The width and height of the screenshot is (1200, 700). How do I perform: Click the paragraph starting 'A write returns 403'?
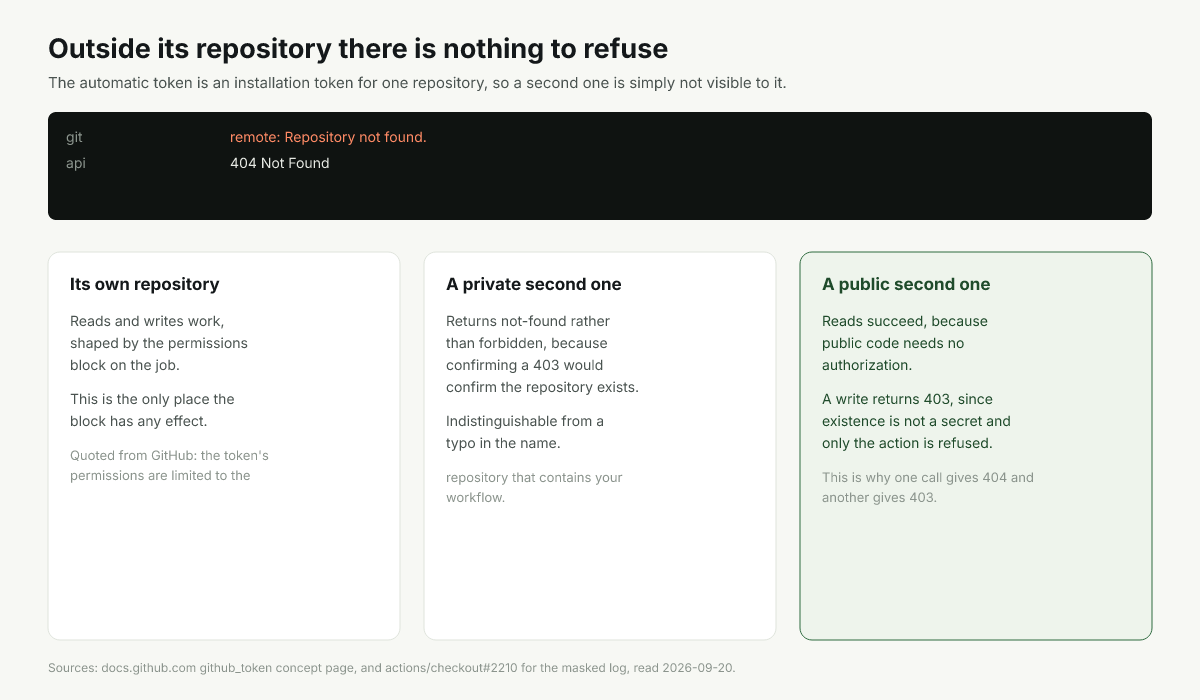(916, 421)
